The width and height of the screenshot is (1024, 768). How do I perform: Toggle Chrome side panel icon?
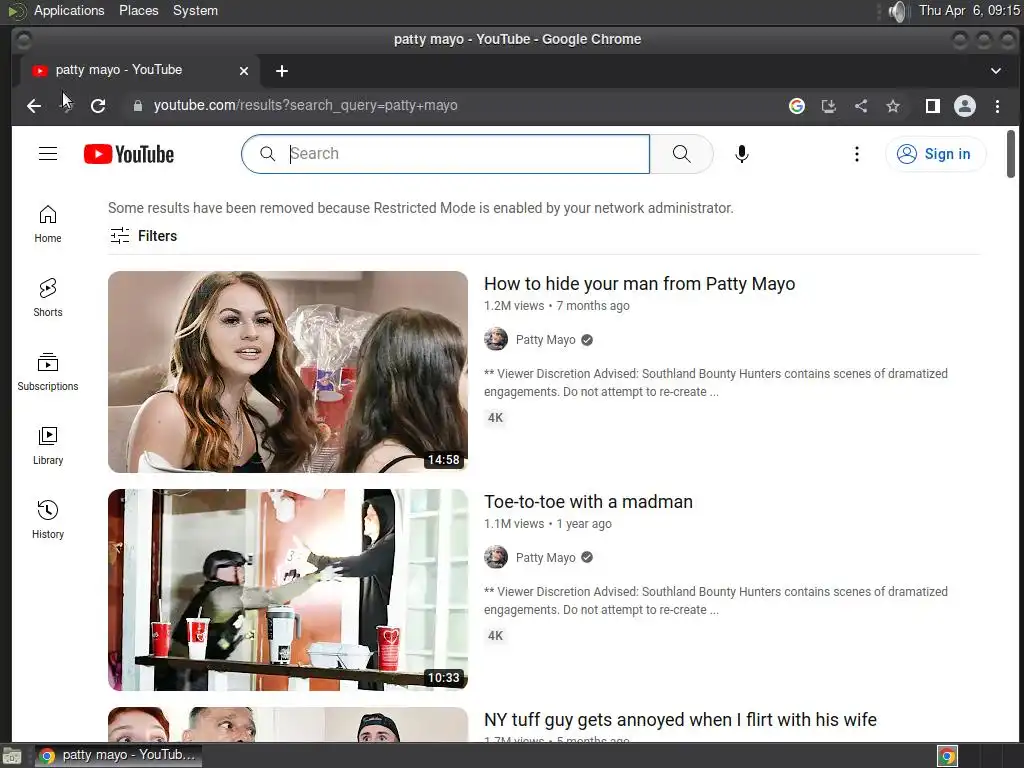pos(933,106)
